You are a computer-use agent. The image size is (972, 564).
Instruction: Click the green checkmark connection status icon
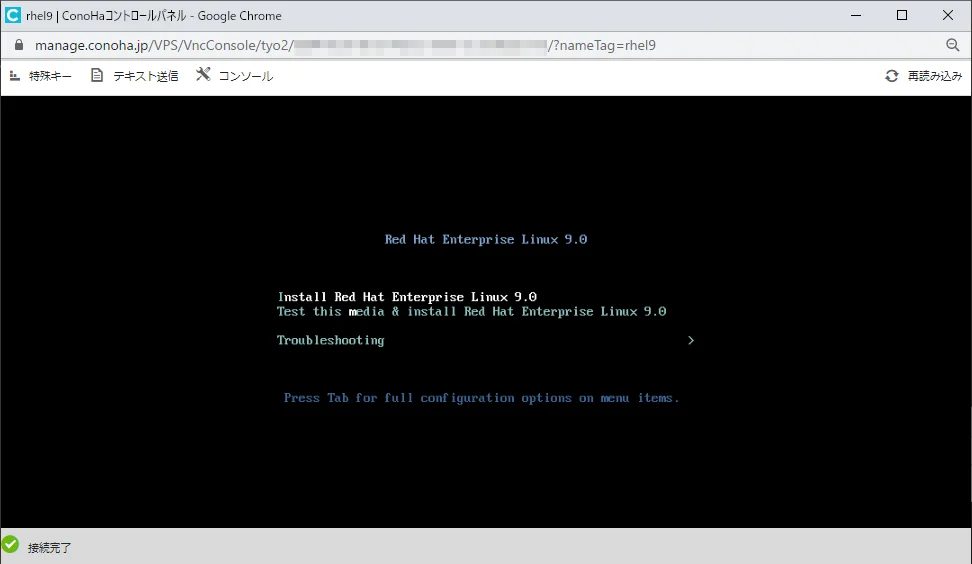tap(11, 545)
